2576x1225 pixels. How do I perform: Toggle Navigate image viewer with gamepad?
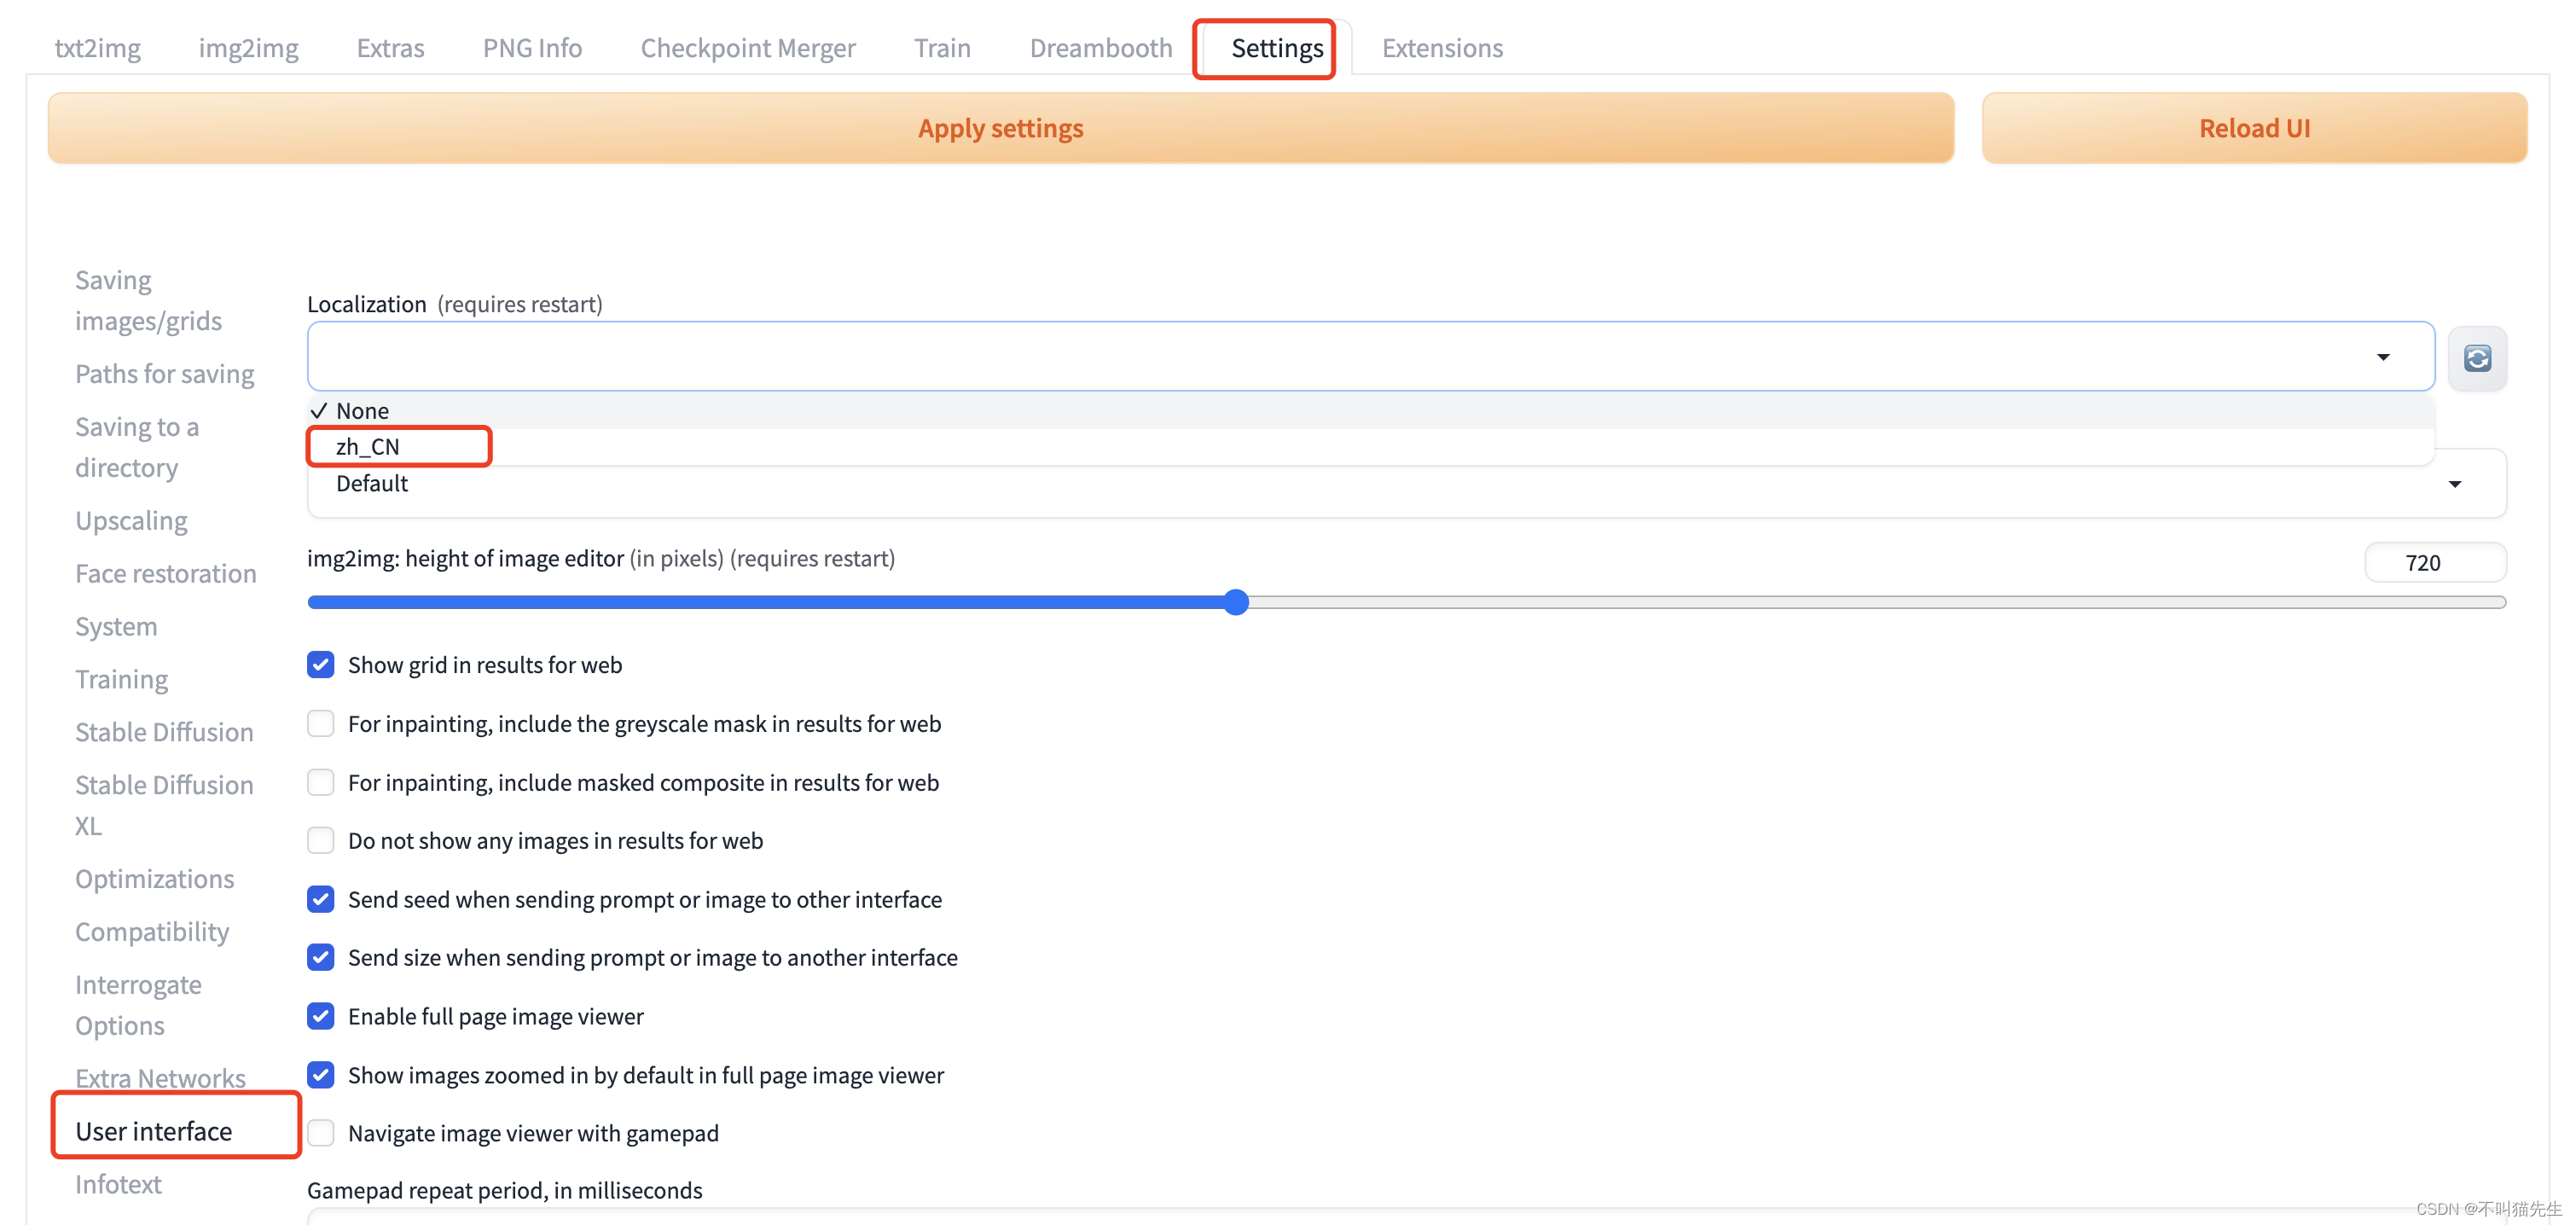(x=322, y=1133)
